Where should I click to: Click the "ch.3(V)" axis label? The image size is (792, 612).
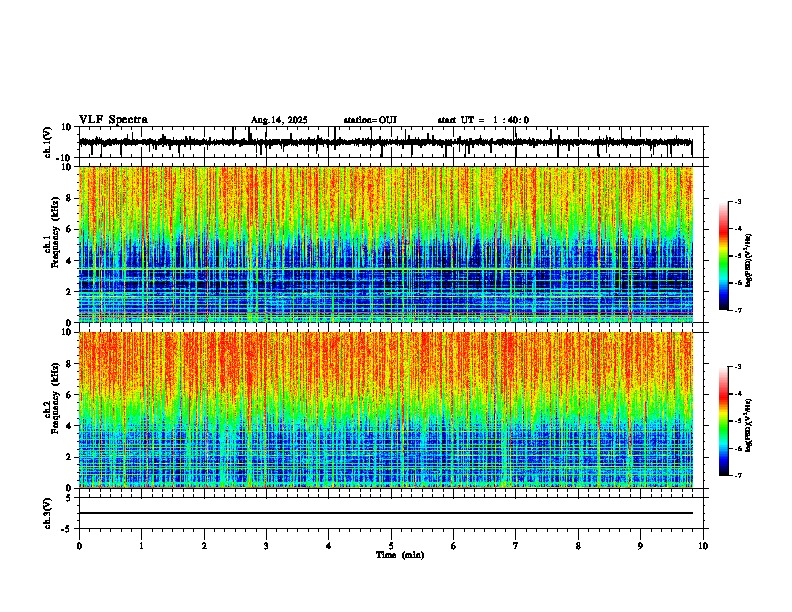47,514
